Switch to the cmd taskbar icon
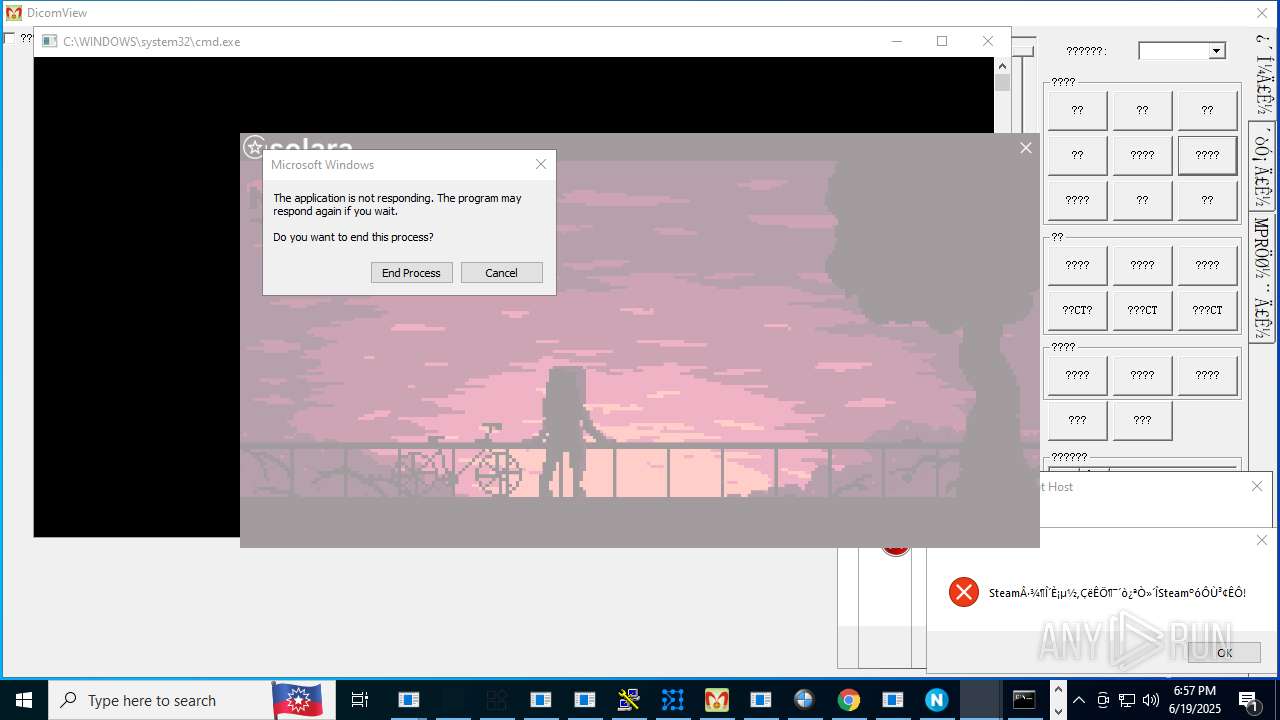Image resolution: width=1280 pixels, height=720 pixels. pos(1024,700)
